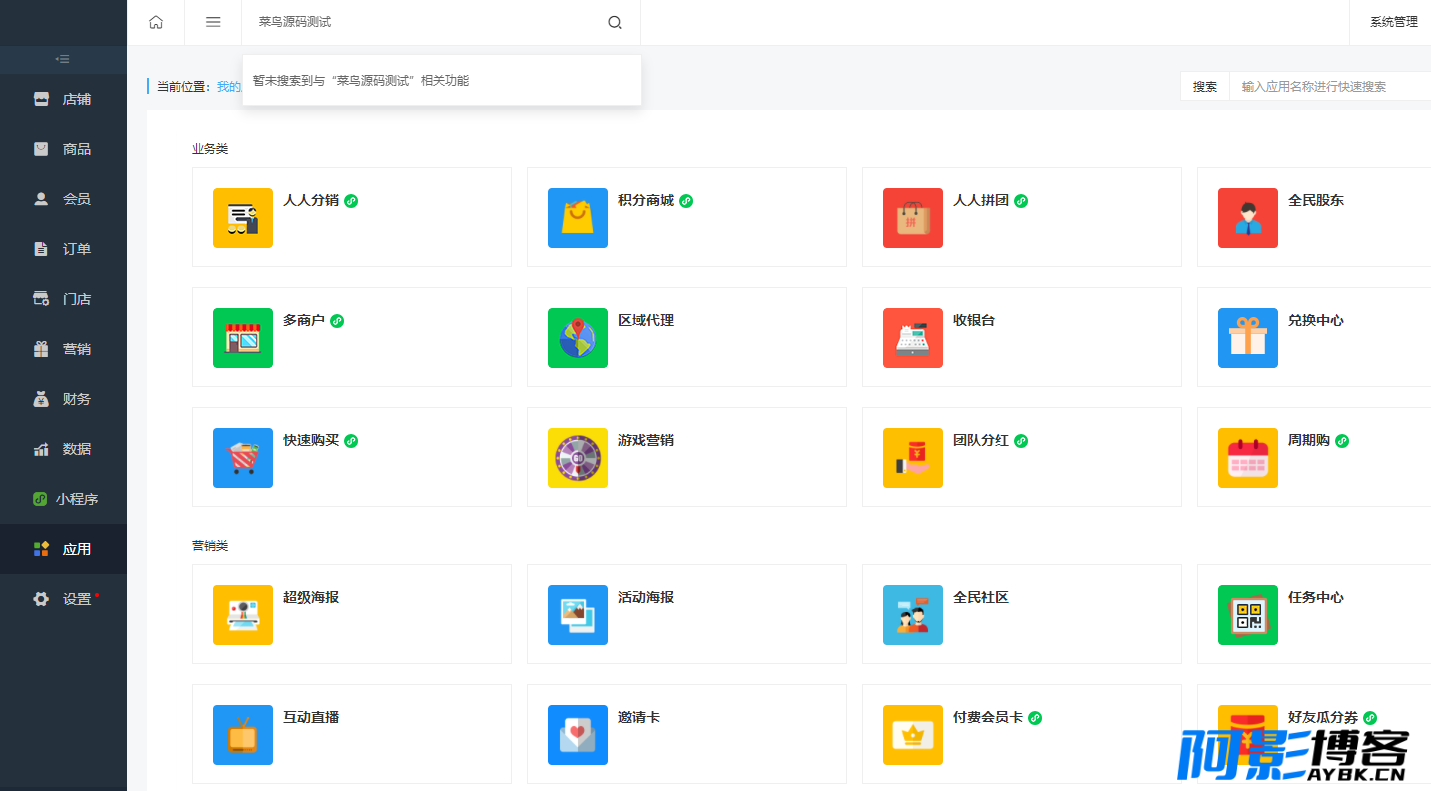Image resolution: width=1431 pixels, height=791 pixels.
Task: Click the 区域代理 app title
Action: coord(646,320)
